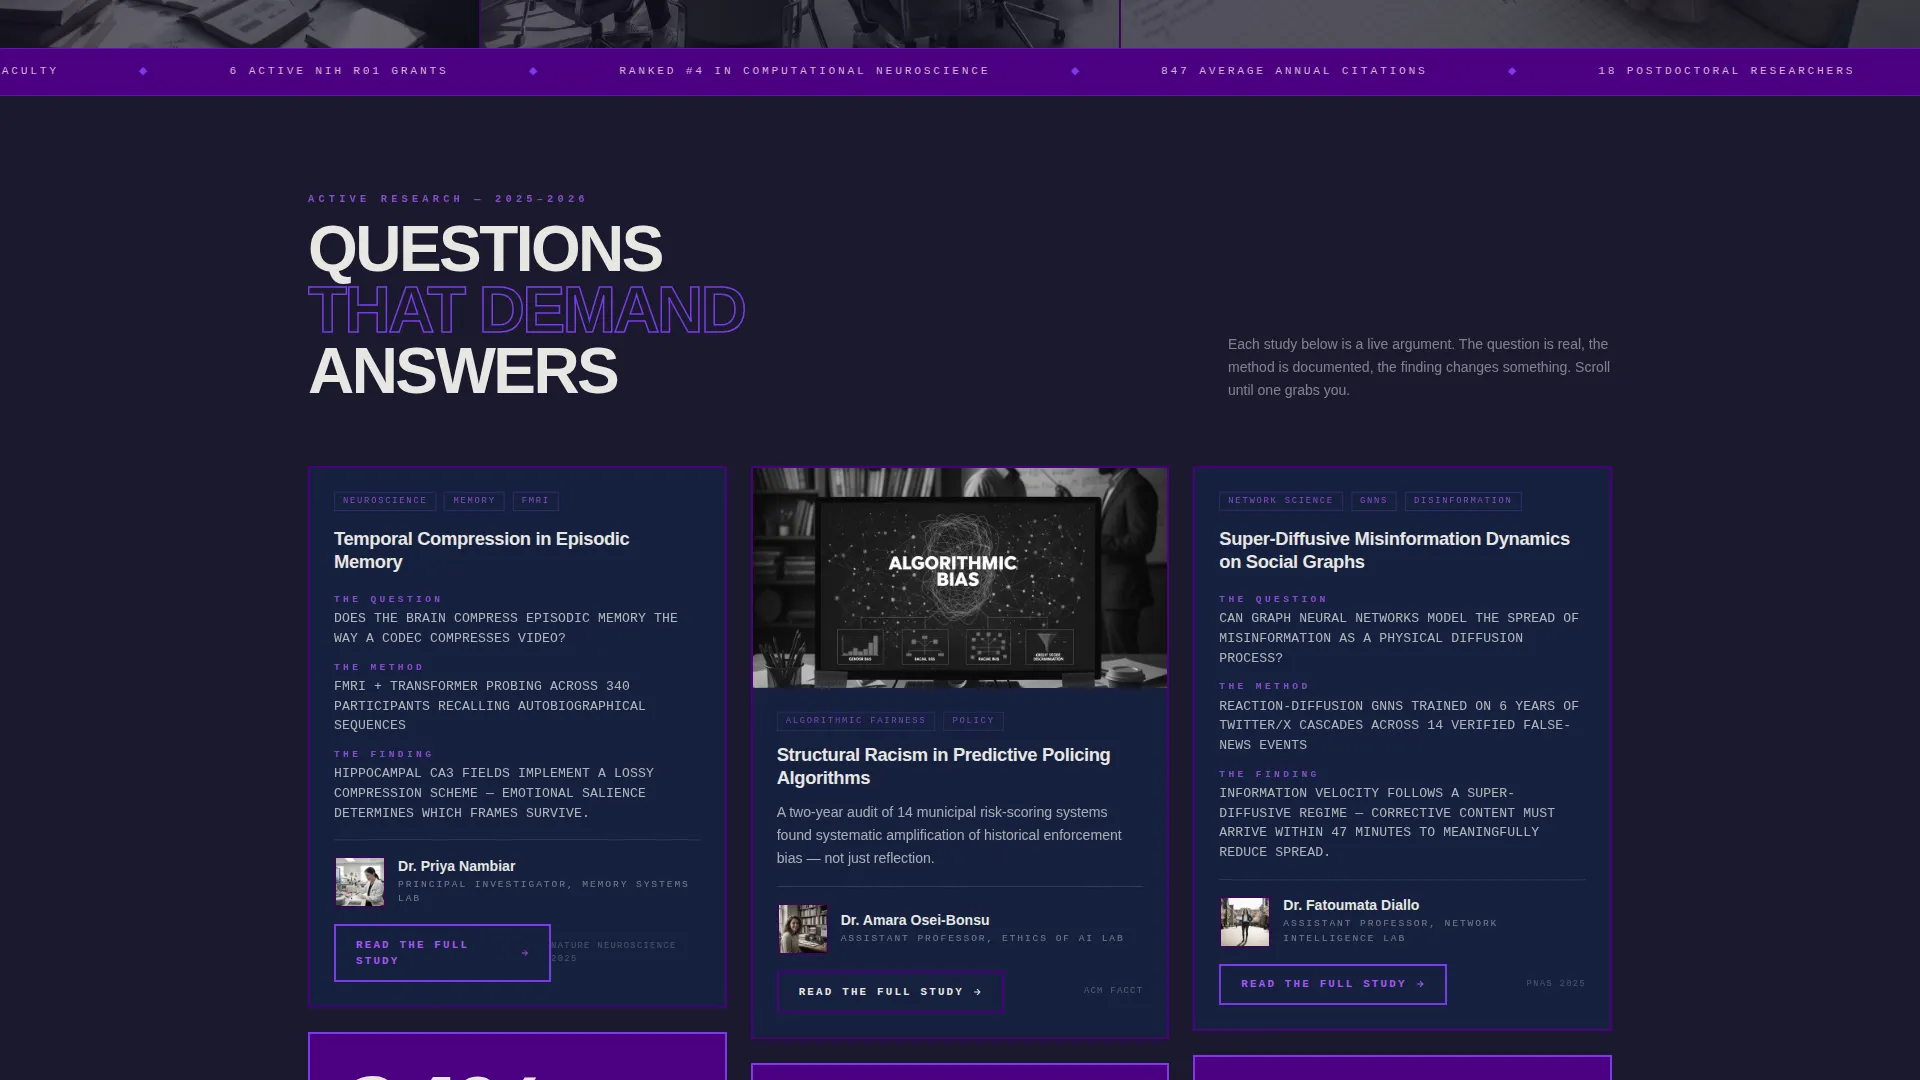Select the Disinformation tag
Image resolution: width=1920 pixels, height=1080 pixels.
pyautogui.click(x=1463, y=501)
